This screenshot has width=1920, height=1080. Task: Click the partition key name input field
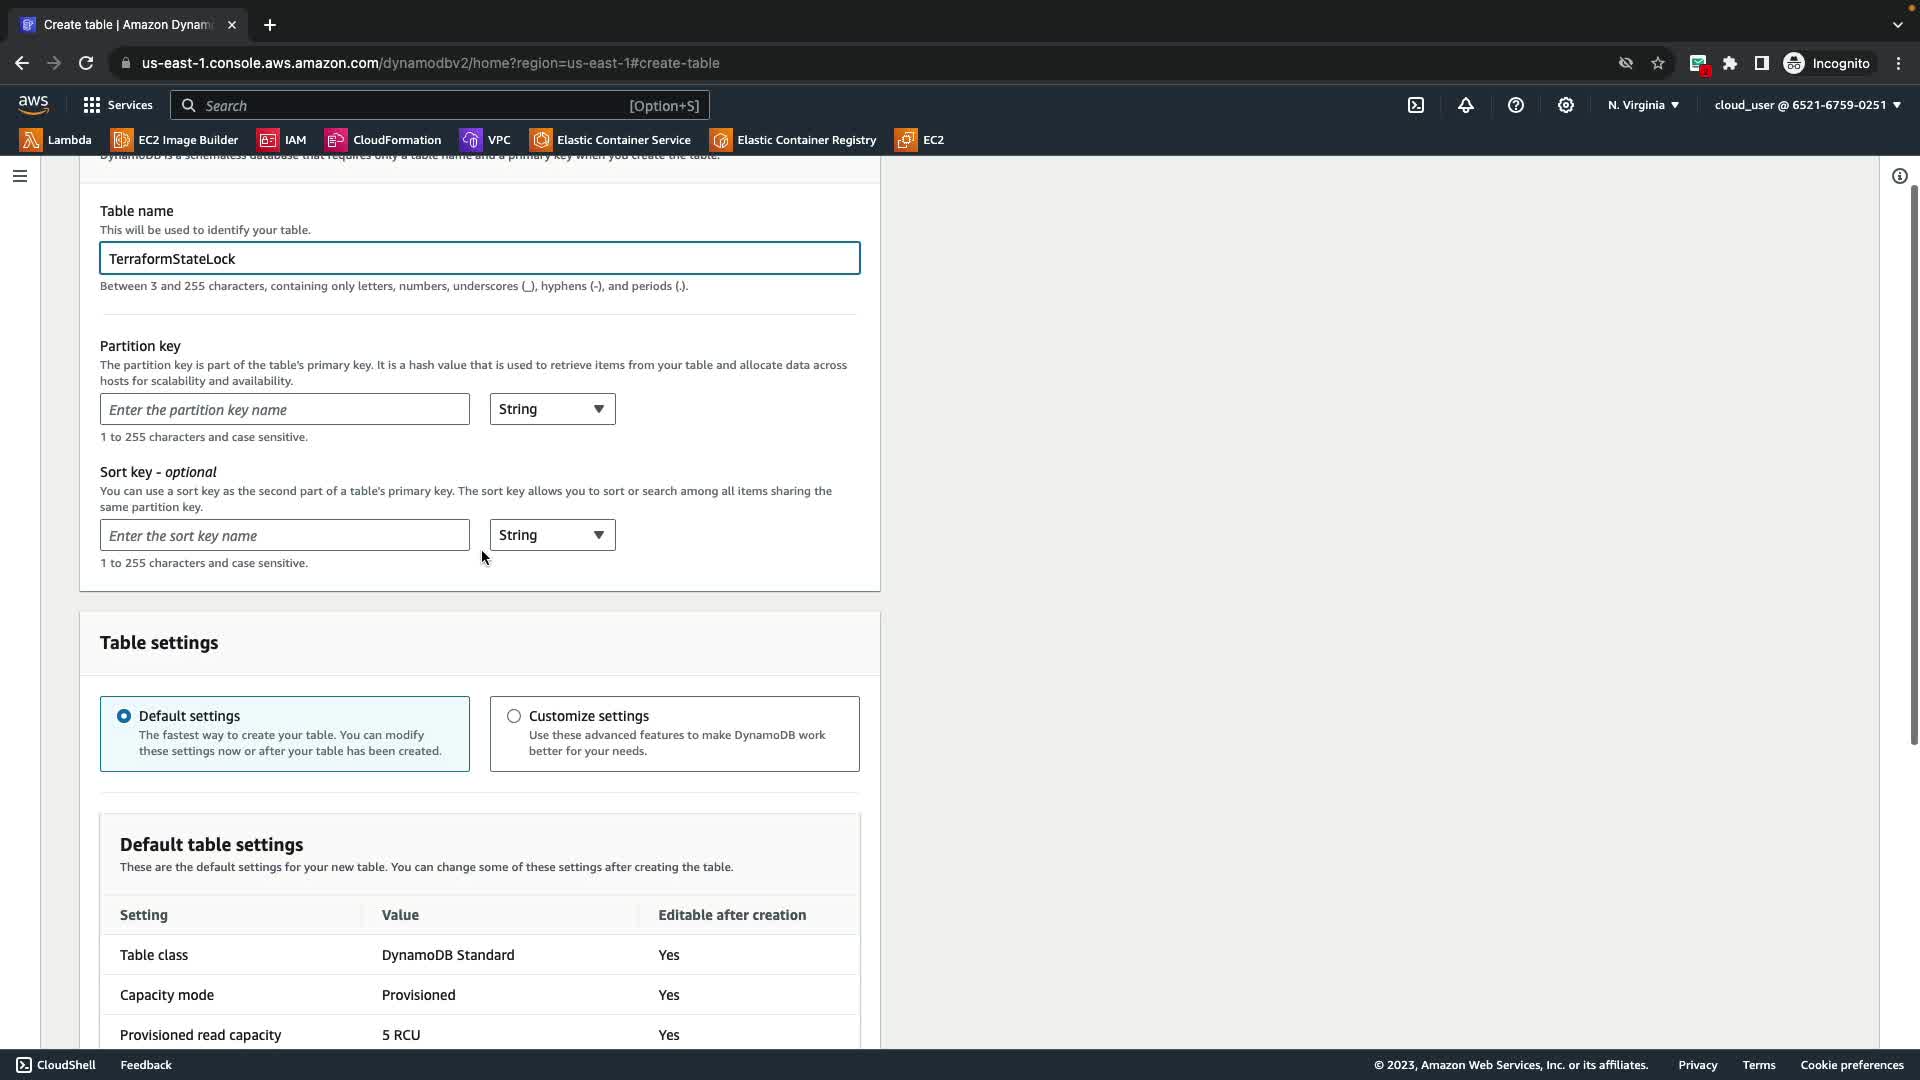click(x=284, y=409)
